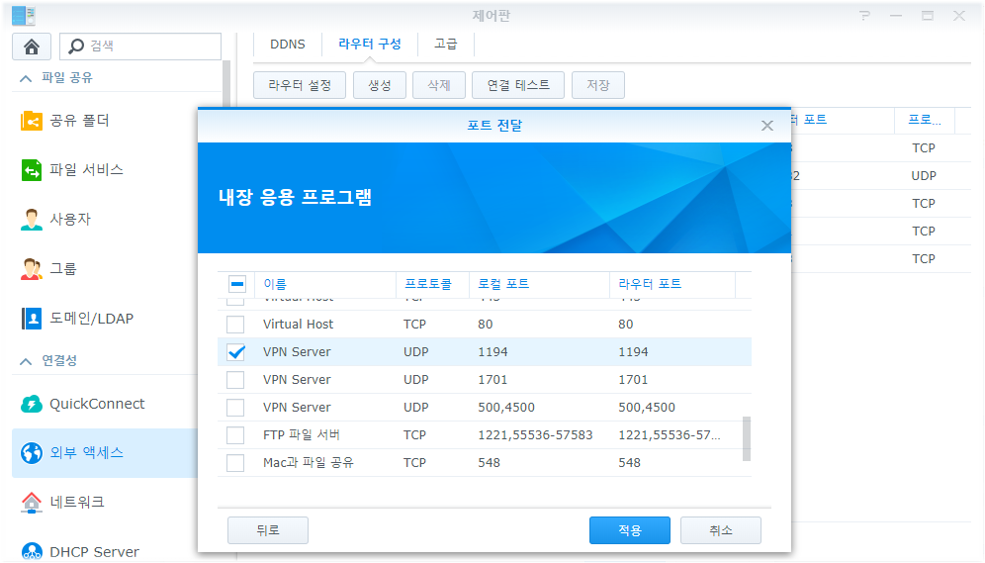
Task: Toggle the select-all checkbox in the header
Action: click(x=237, y=284)
